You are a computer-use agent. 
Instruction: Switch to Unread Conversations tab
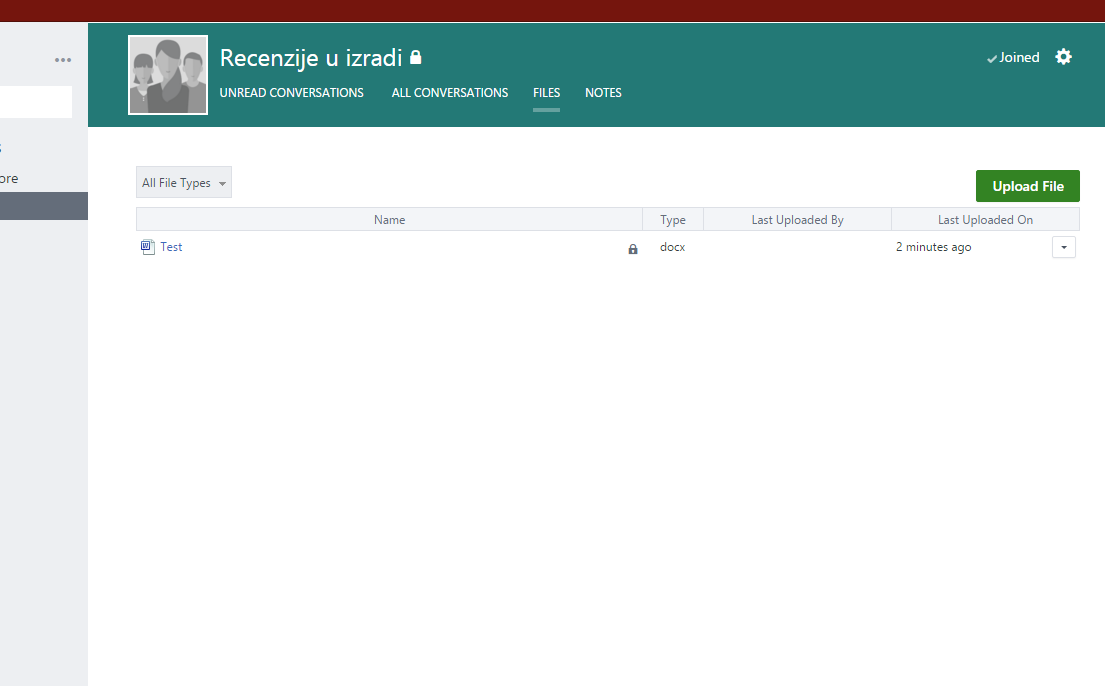pyautogui.click(x=291, y=93)
